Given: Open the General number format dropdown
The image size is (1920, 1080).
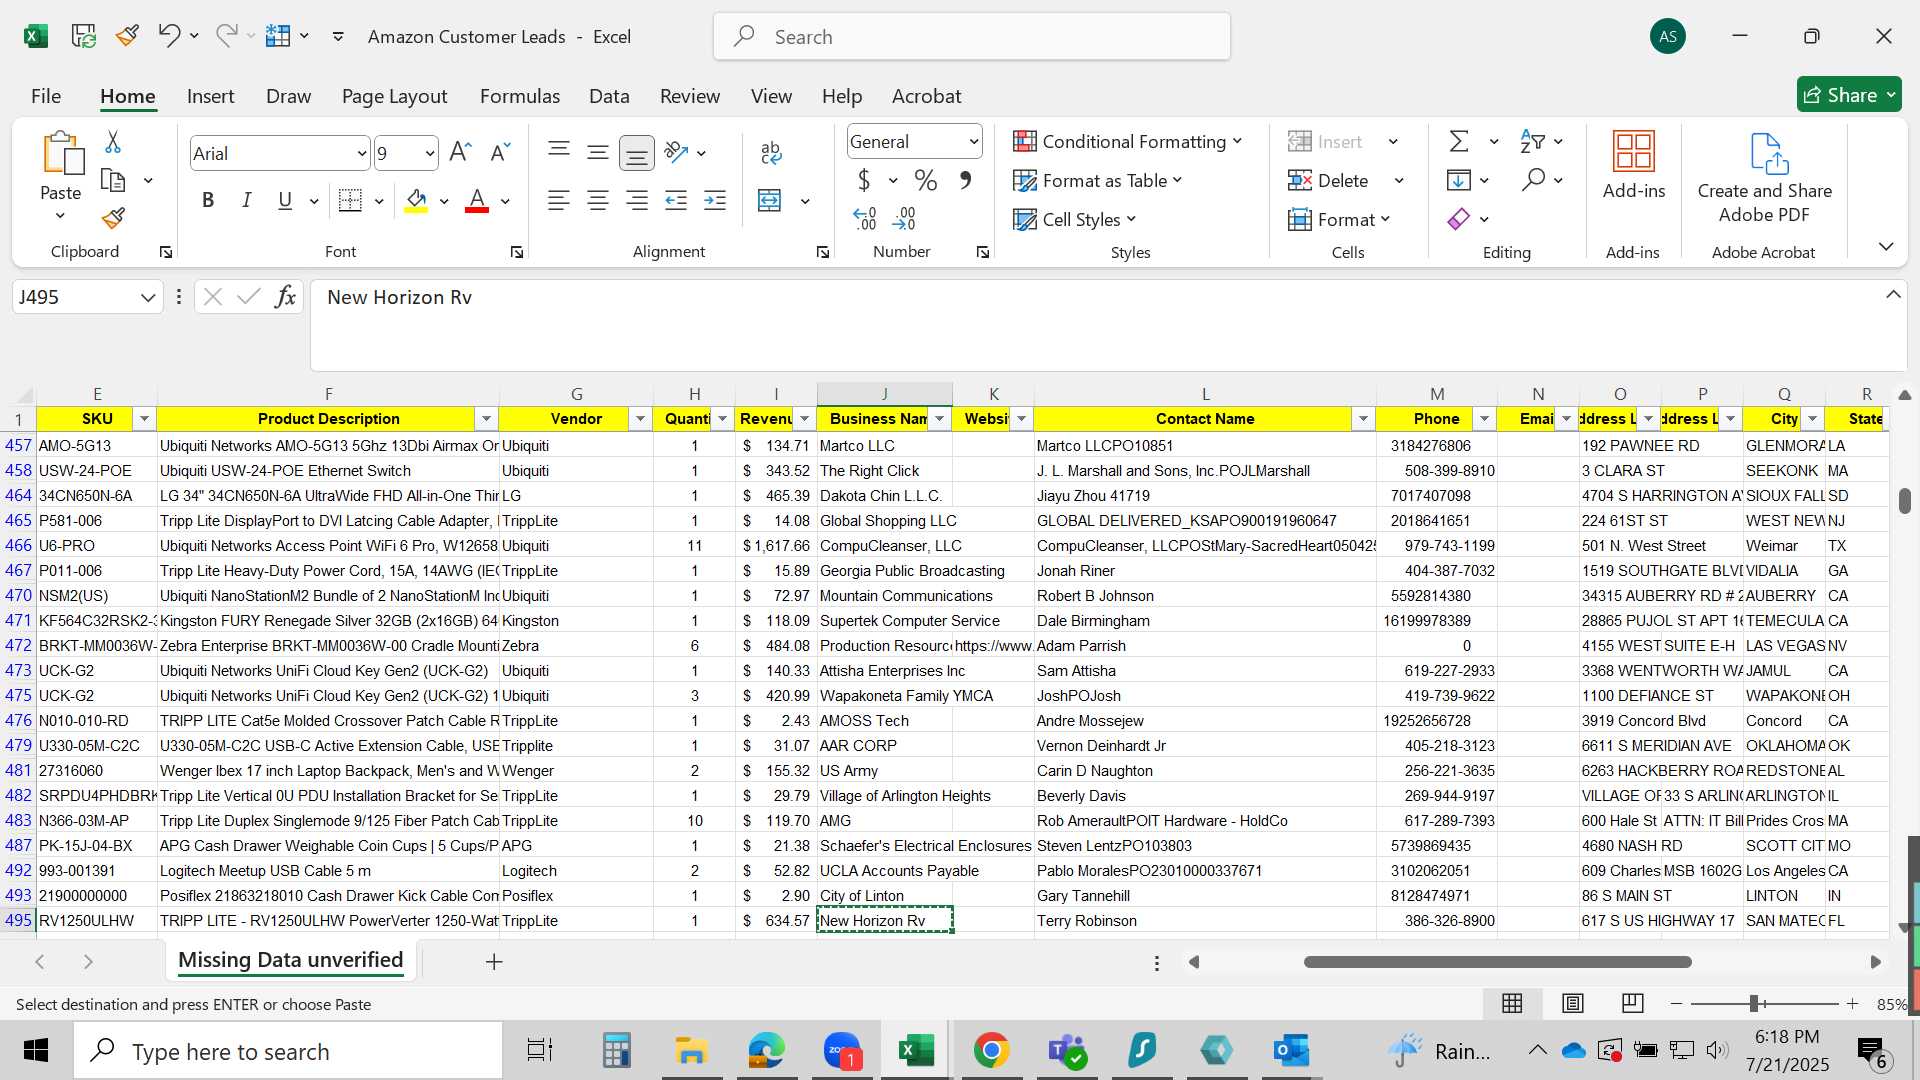Looking at the screenshot, I should pyautogui.click(x=973, y=141).
